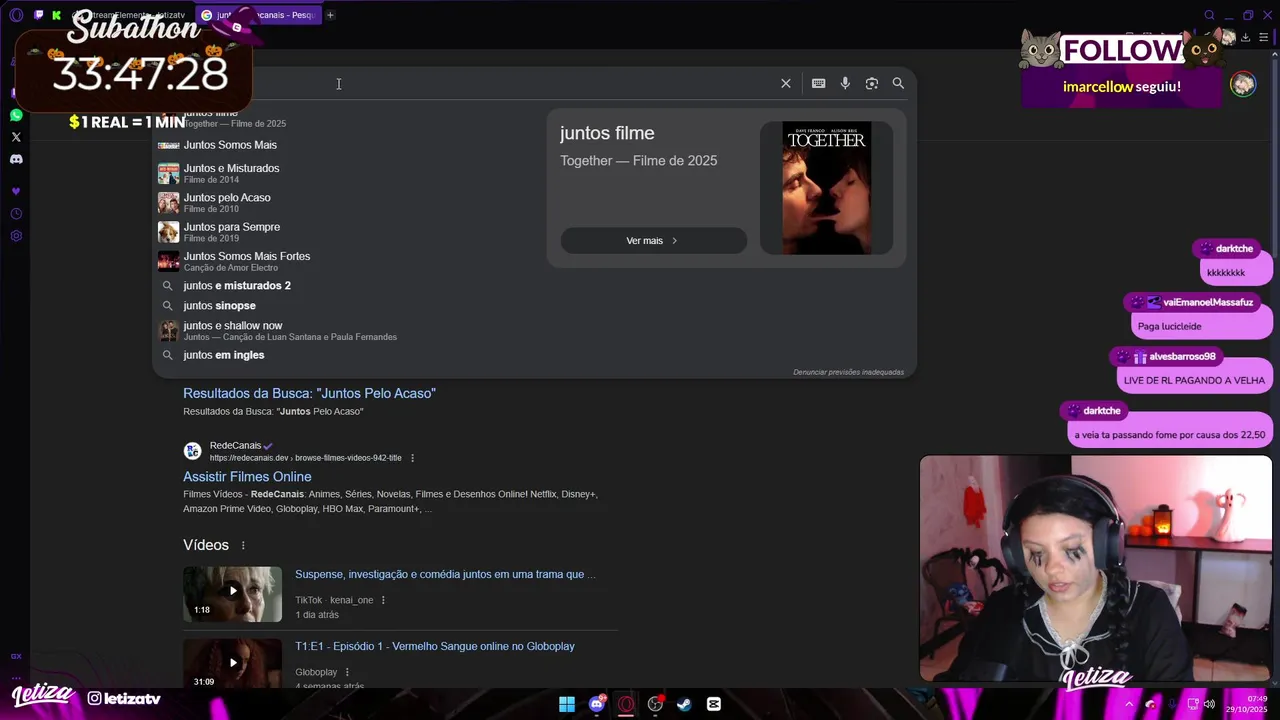Clear the Google search box
Screen dimensions: 1280x720
786,84
